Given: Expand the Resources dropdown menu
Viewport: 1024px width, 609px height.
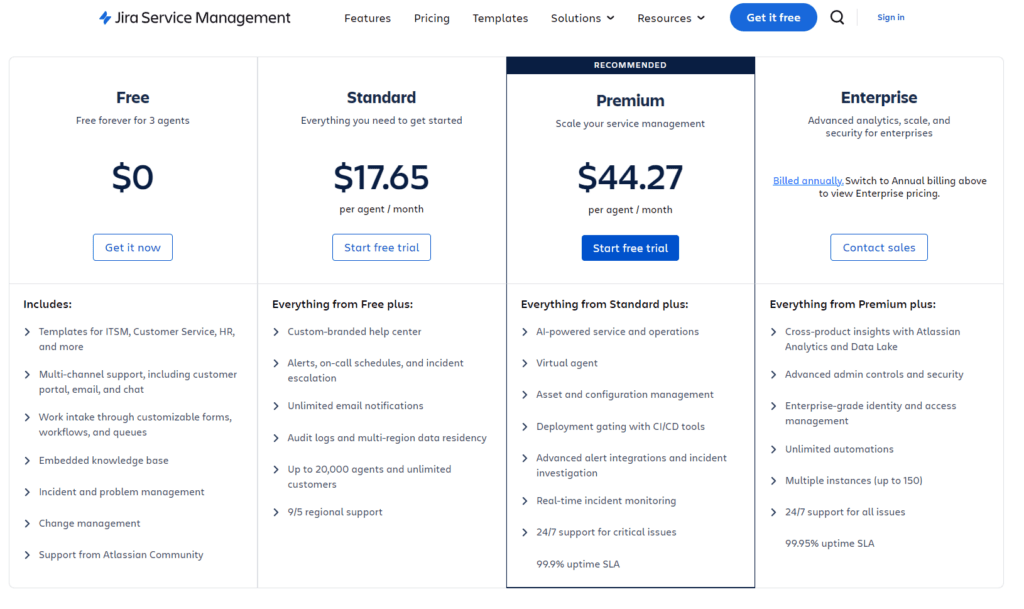Looking at the screenshot, I should pos(671,18).
